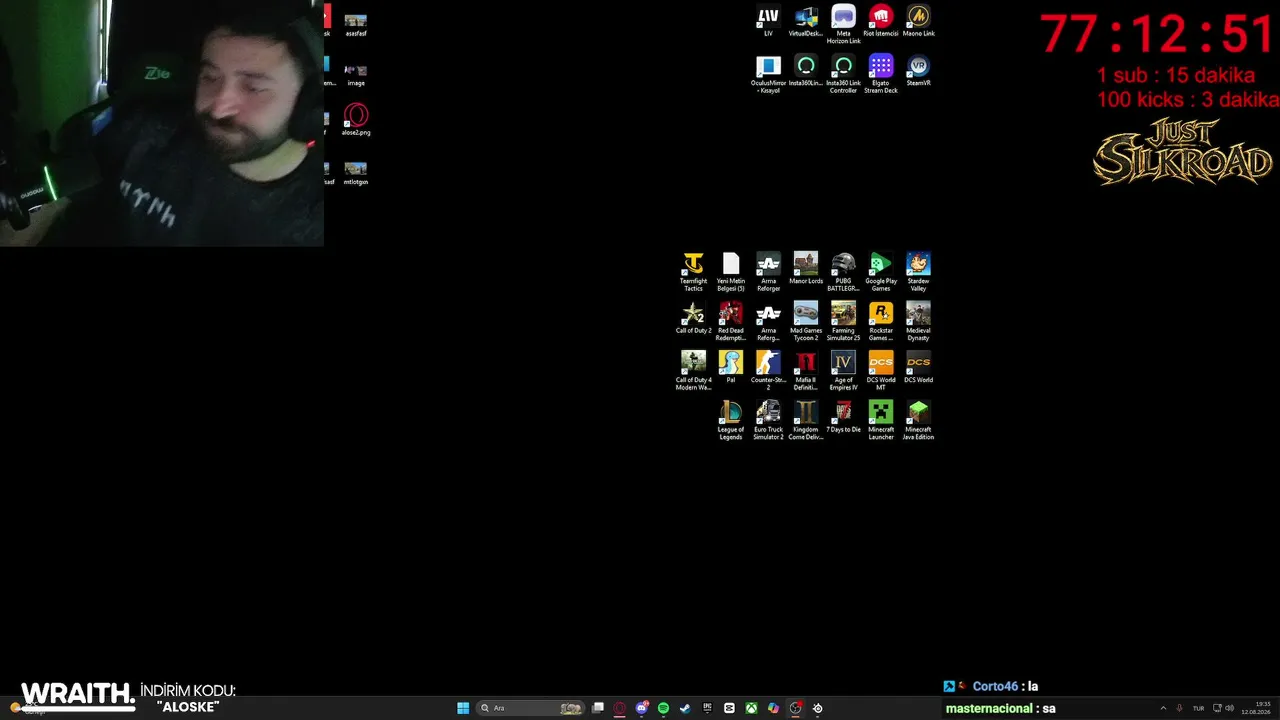The height and width of the screenshot is (720, 1280).
Task: Select the Medieval Dynasty icon
Action: [918, 322]
